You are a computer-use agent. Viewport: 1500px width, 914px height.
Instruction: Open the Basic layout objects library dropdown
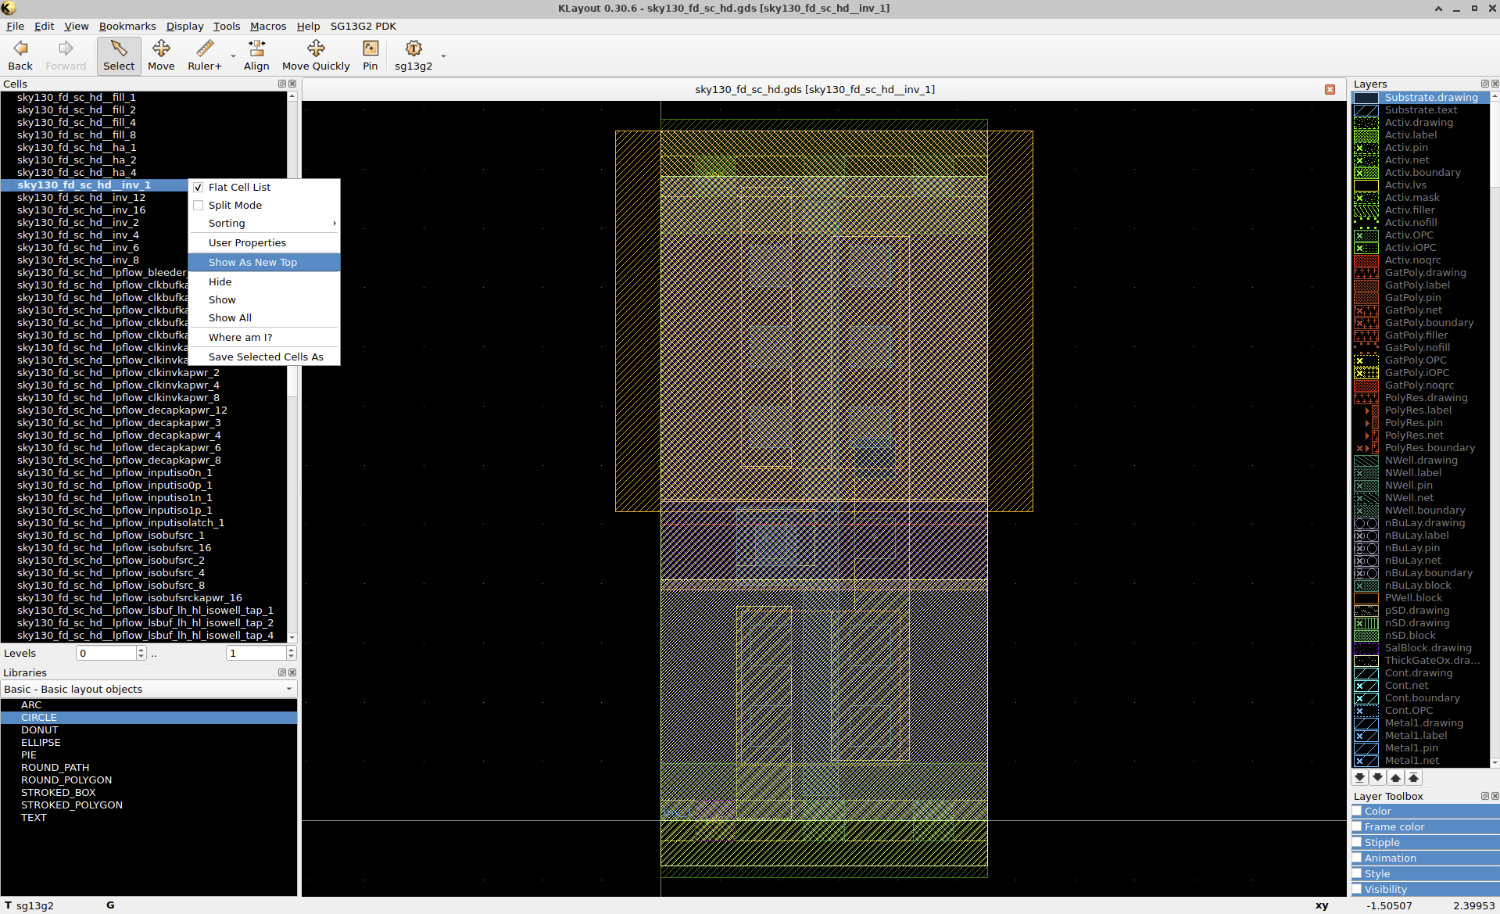(149, 689)
